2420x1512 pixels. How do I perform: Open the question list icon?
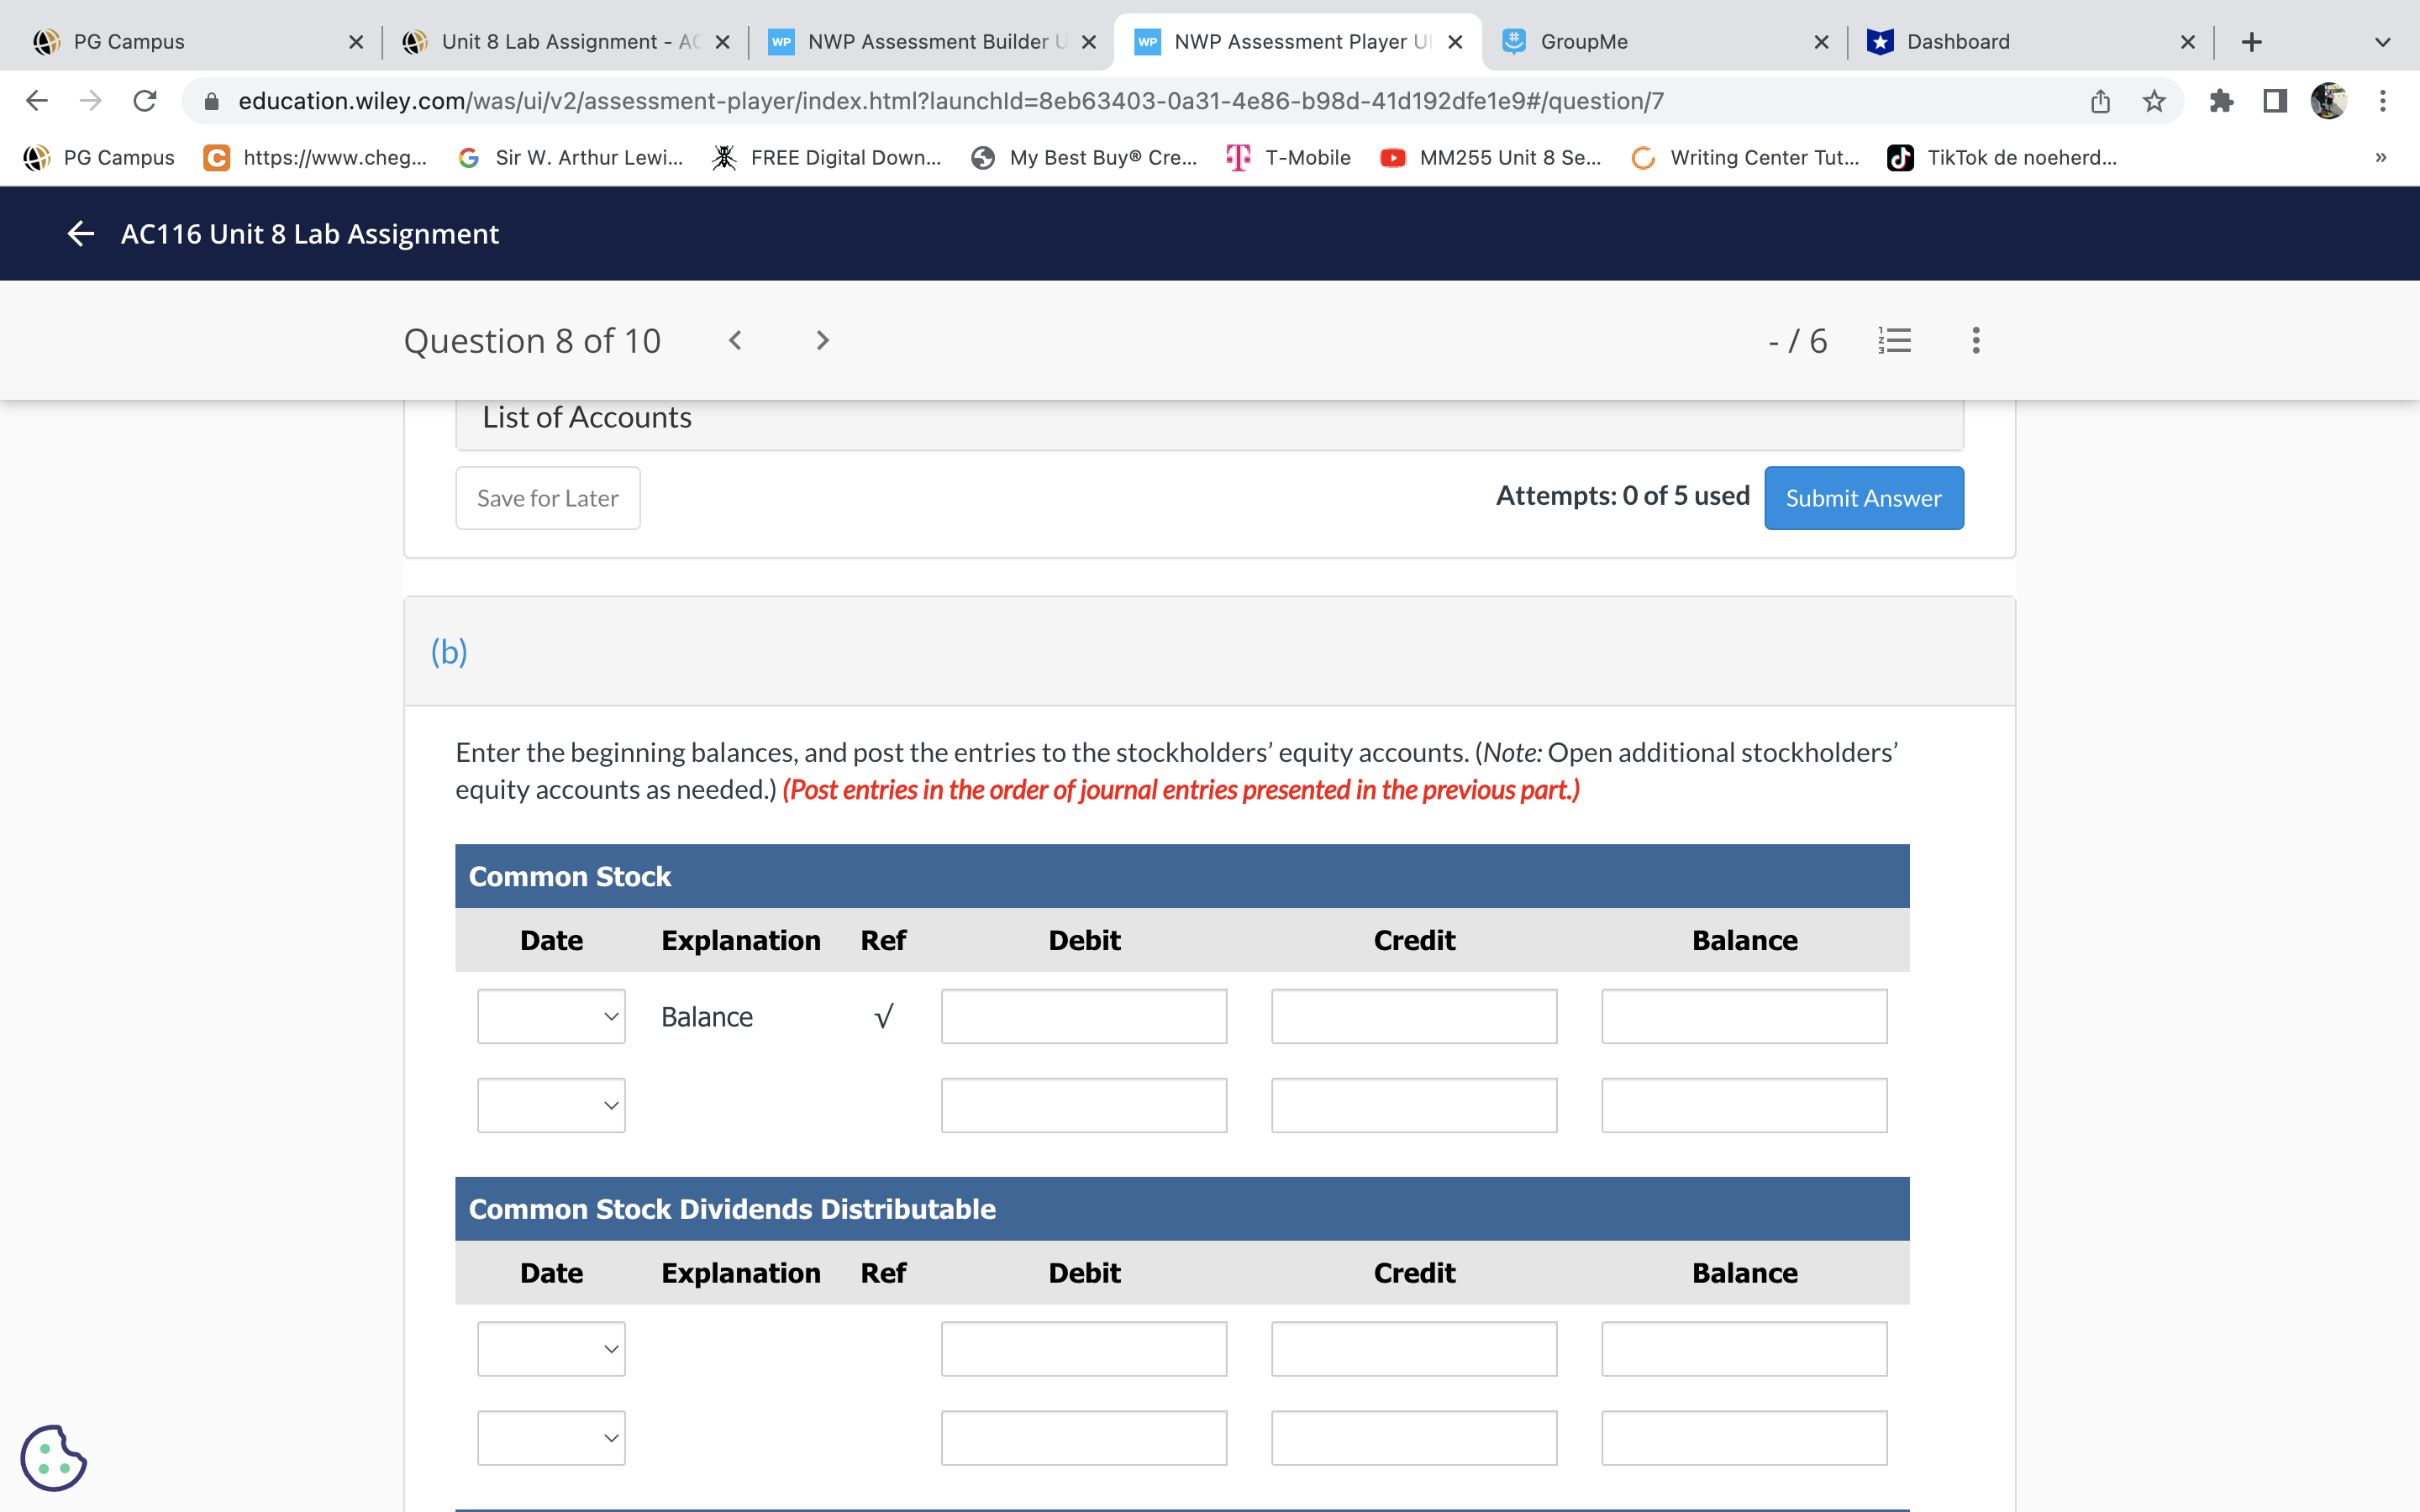1894,341
